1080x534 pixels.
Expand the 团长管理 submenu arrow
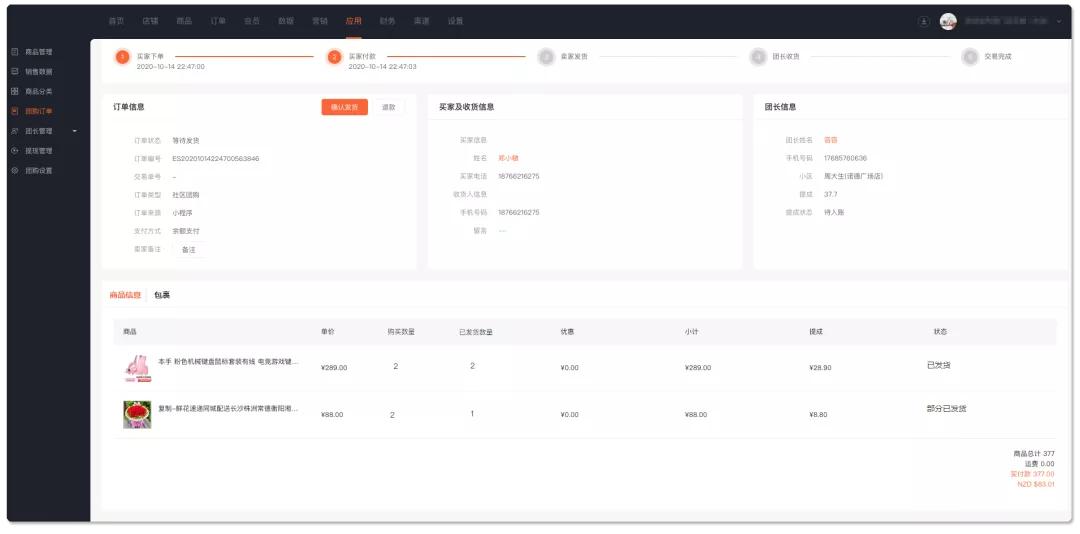pyautogui.click(x=75, y=131)
